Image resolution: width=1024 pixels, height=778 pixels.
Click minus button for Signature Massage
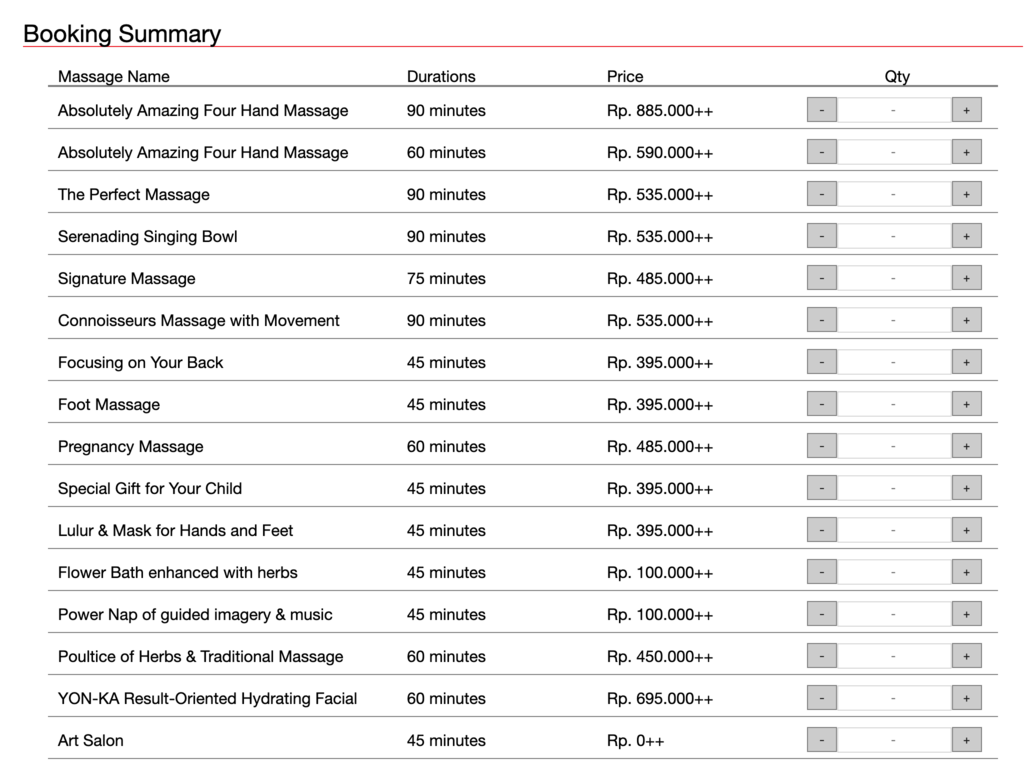point(822,278)
